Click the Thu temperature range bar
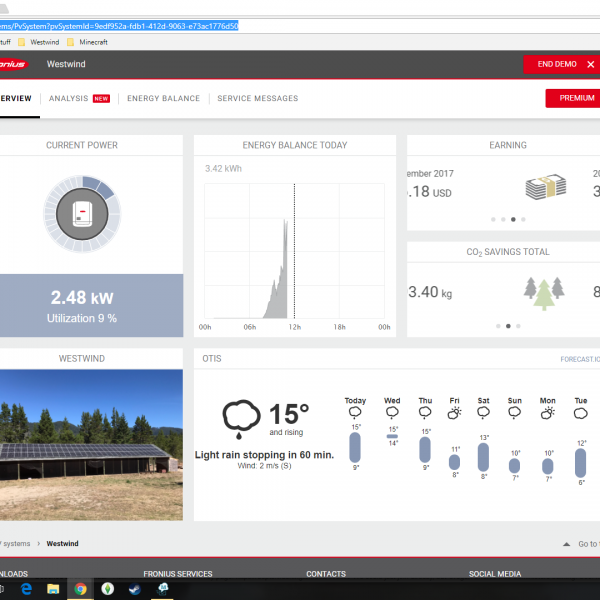 coord(425,450)
